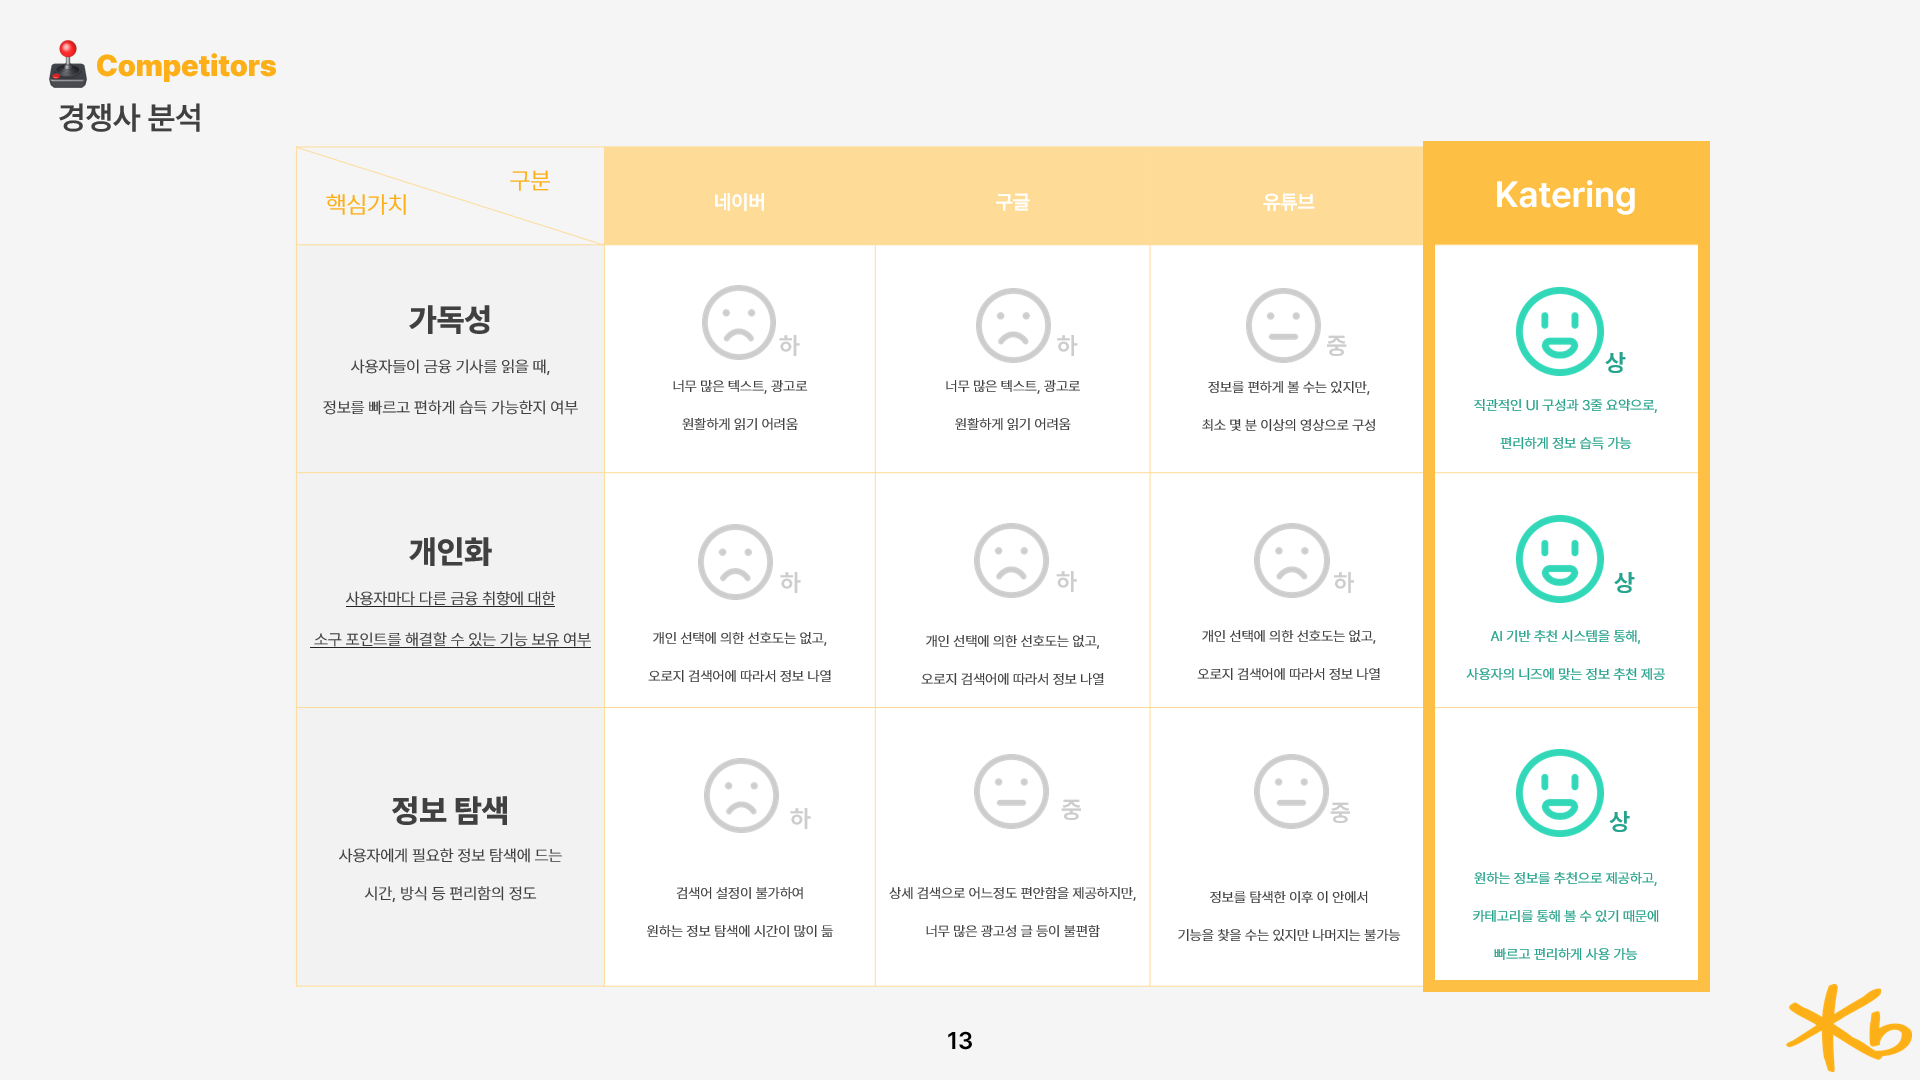Select the 네이버 column header
The image size is (1920, 1080).
pos(739,202)
